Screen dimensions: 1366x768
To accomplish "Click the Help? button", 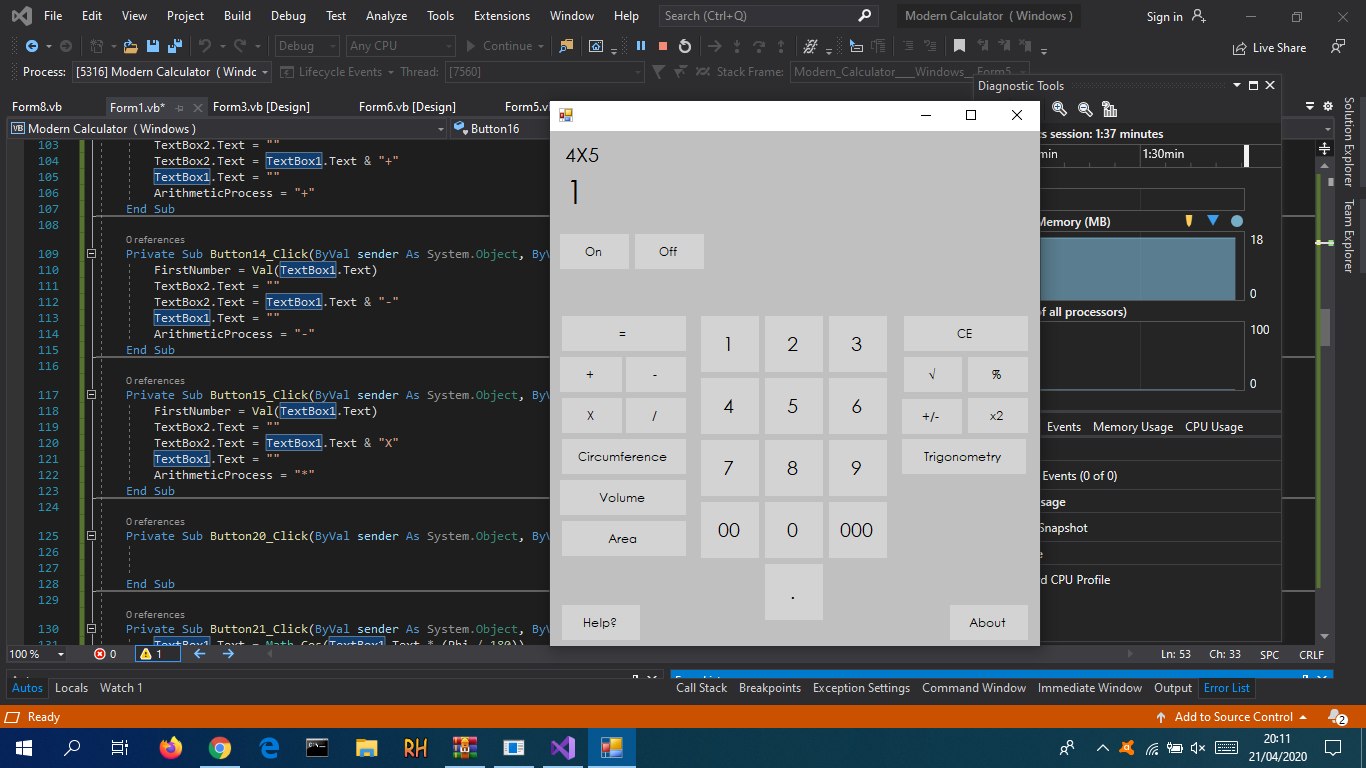I will tap(600, 623).
